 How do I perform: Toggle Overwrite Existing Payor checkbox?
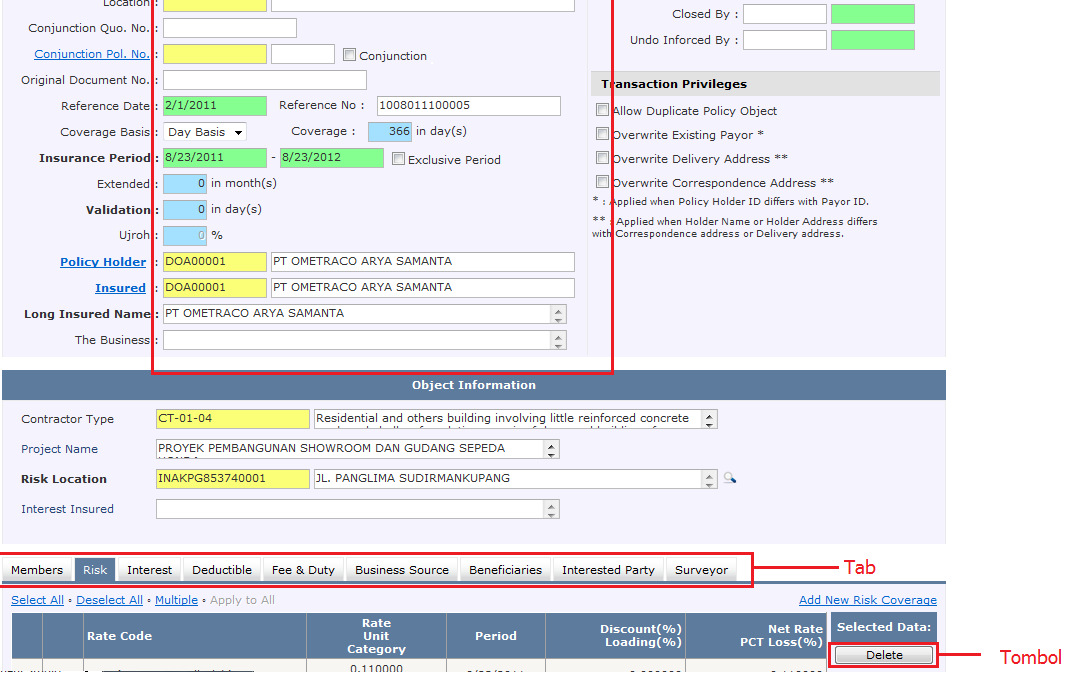[602, 134]
